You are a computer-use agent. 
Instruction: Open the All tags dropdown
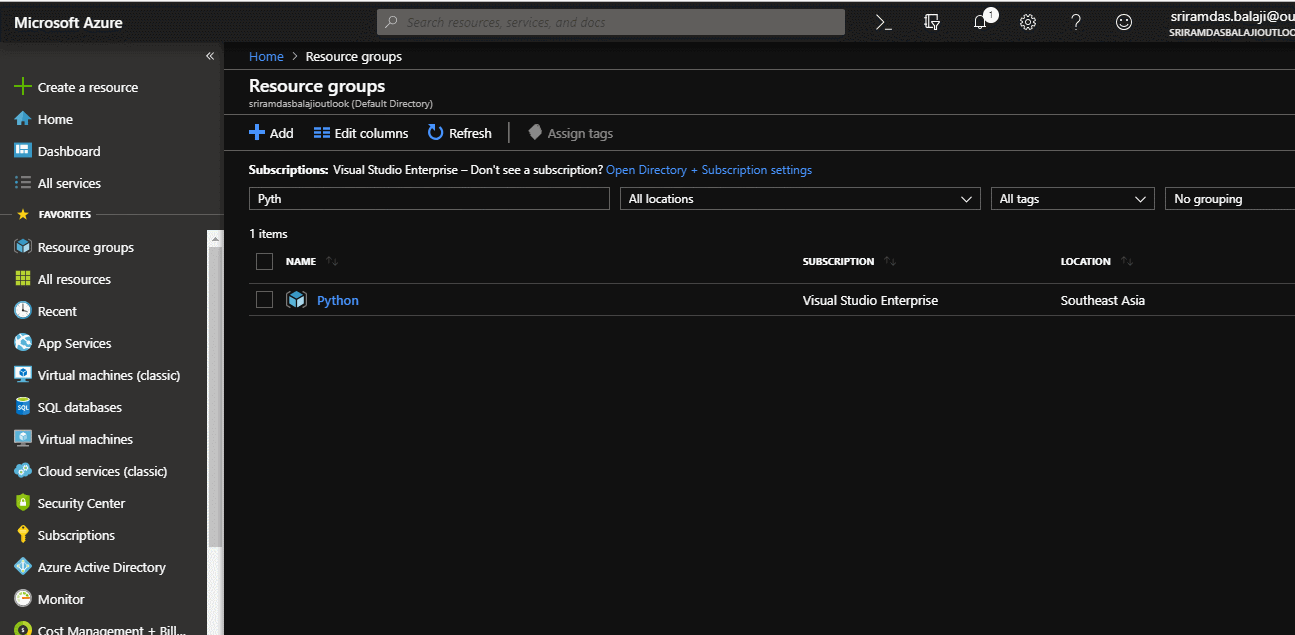click(1073, 199)
